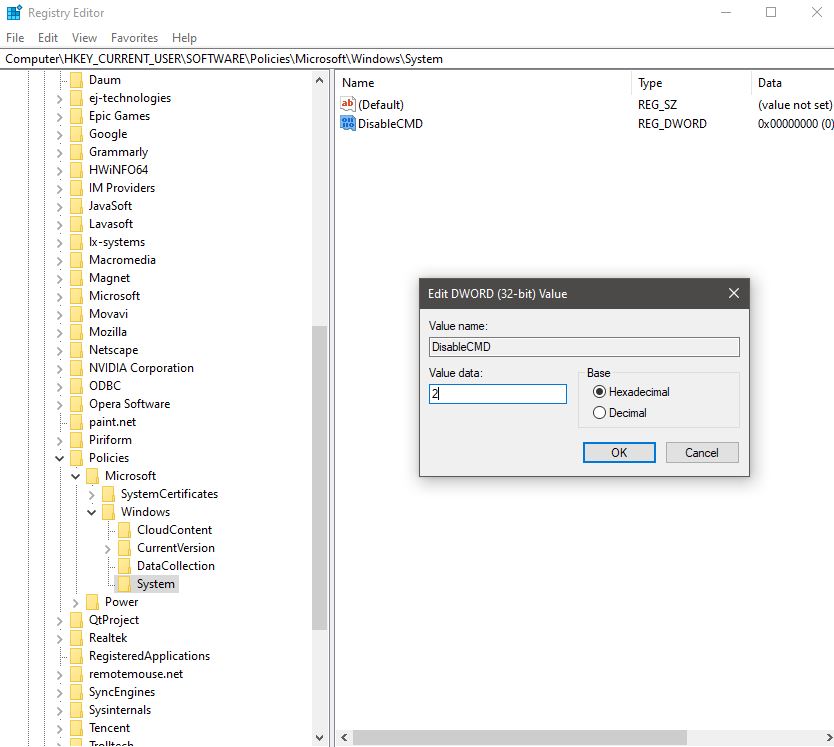Switch base to Decimal
The height and width of the screenshot is (747, 834).
coord(599,413)
